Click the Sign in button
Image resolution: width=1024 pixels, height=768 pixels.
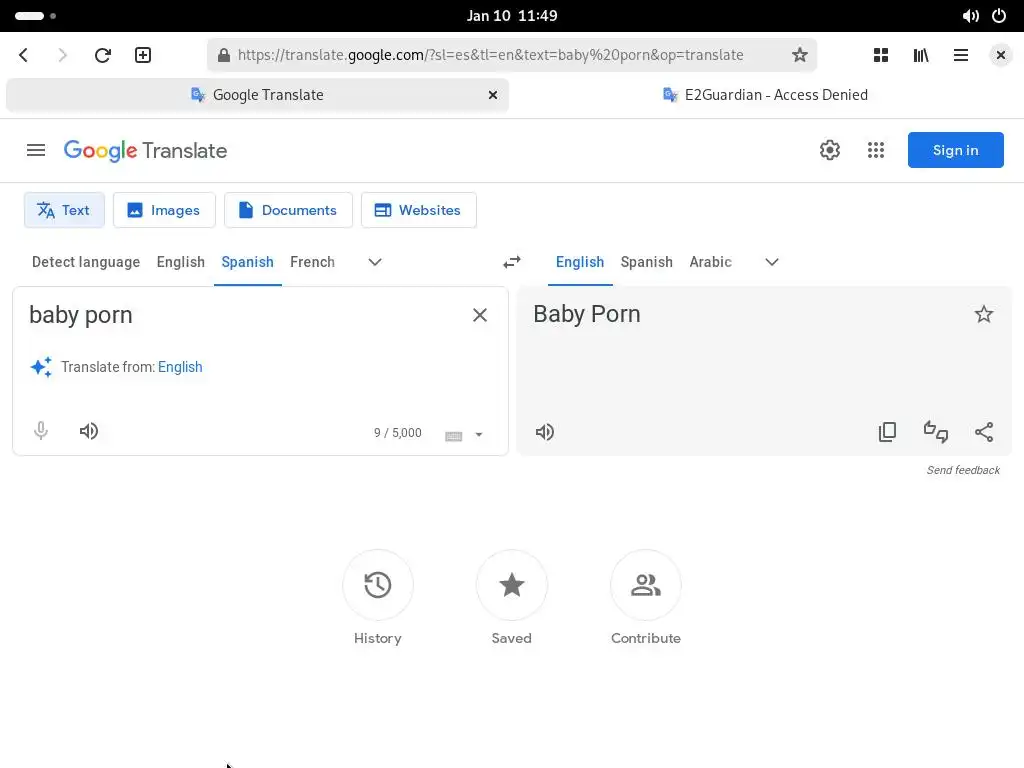click(955, 150)
